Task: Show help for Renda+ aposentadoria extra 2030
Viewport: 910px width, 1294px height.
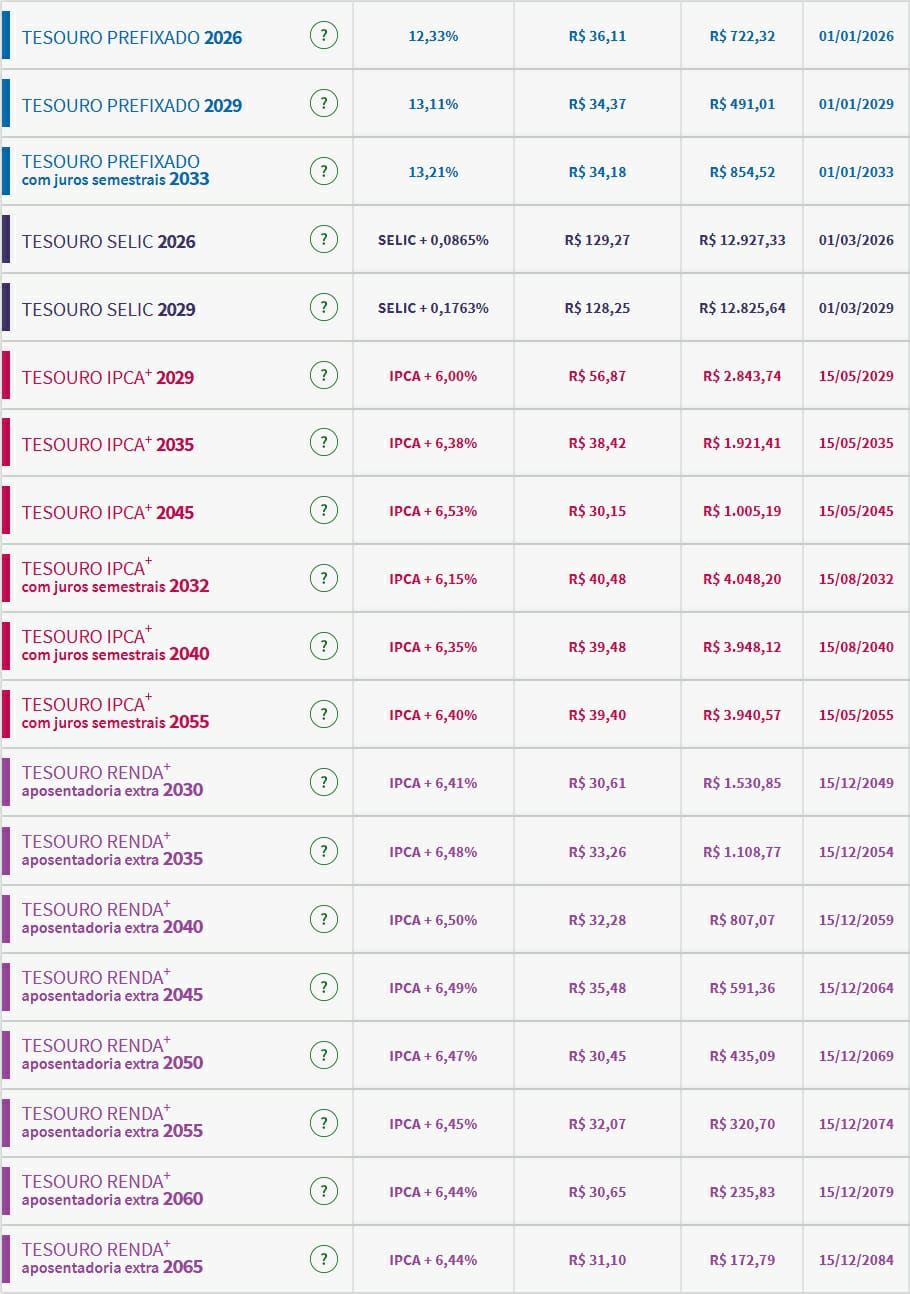Action: pyautogui.click(x=323, y=783)
